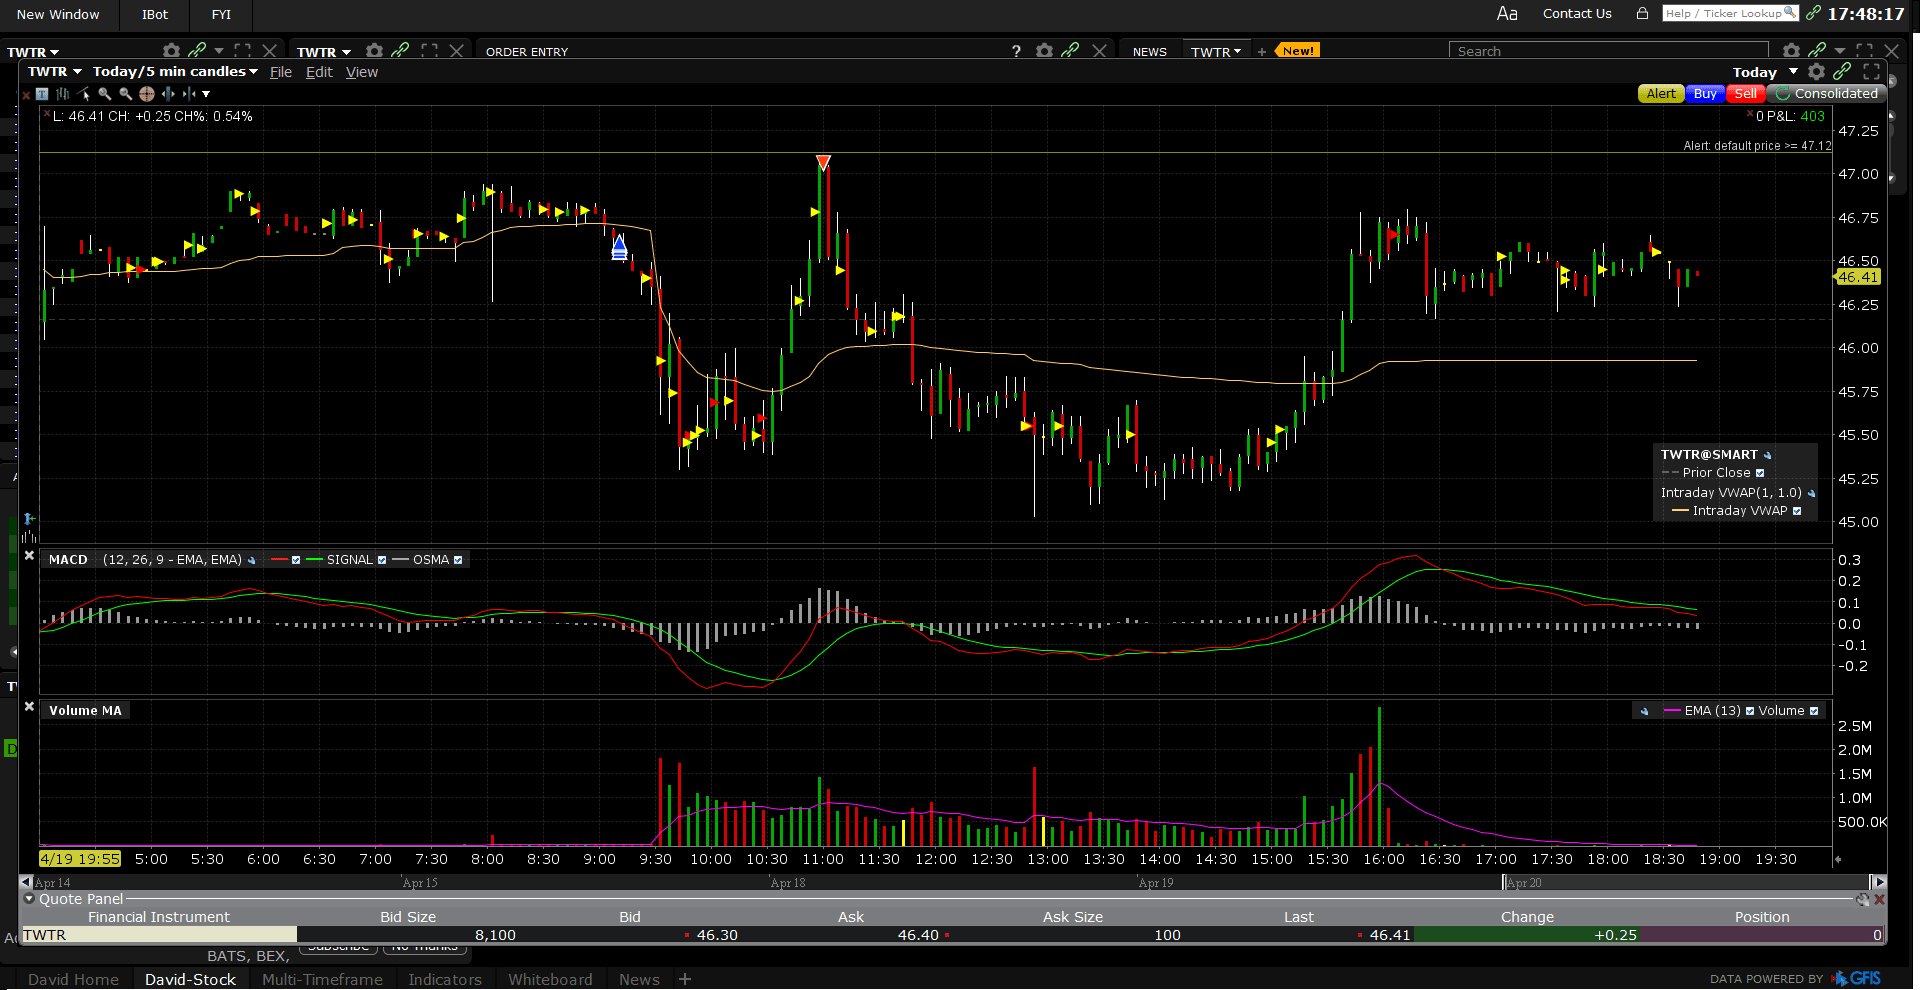Toggle the Prior Close checkbox

(1760, 473)
